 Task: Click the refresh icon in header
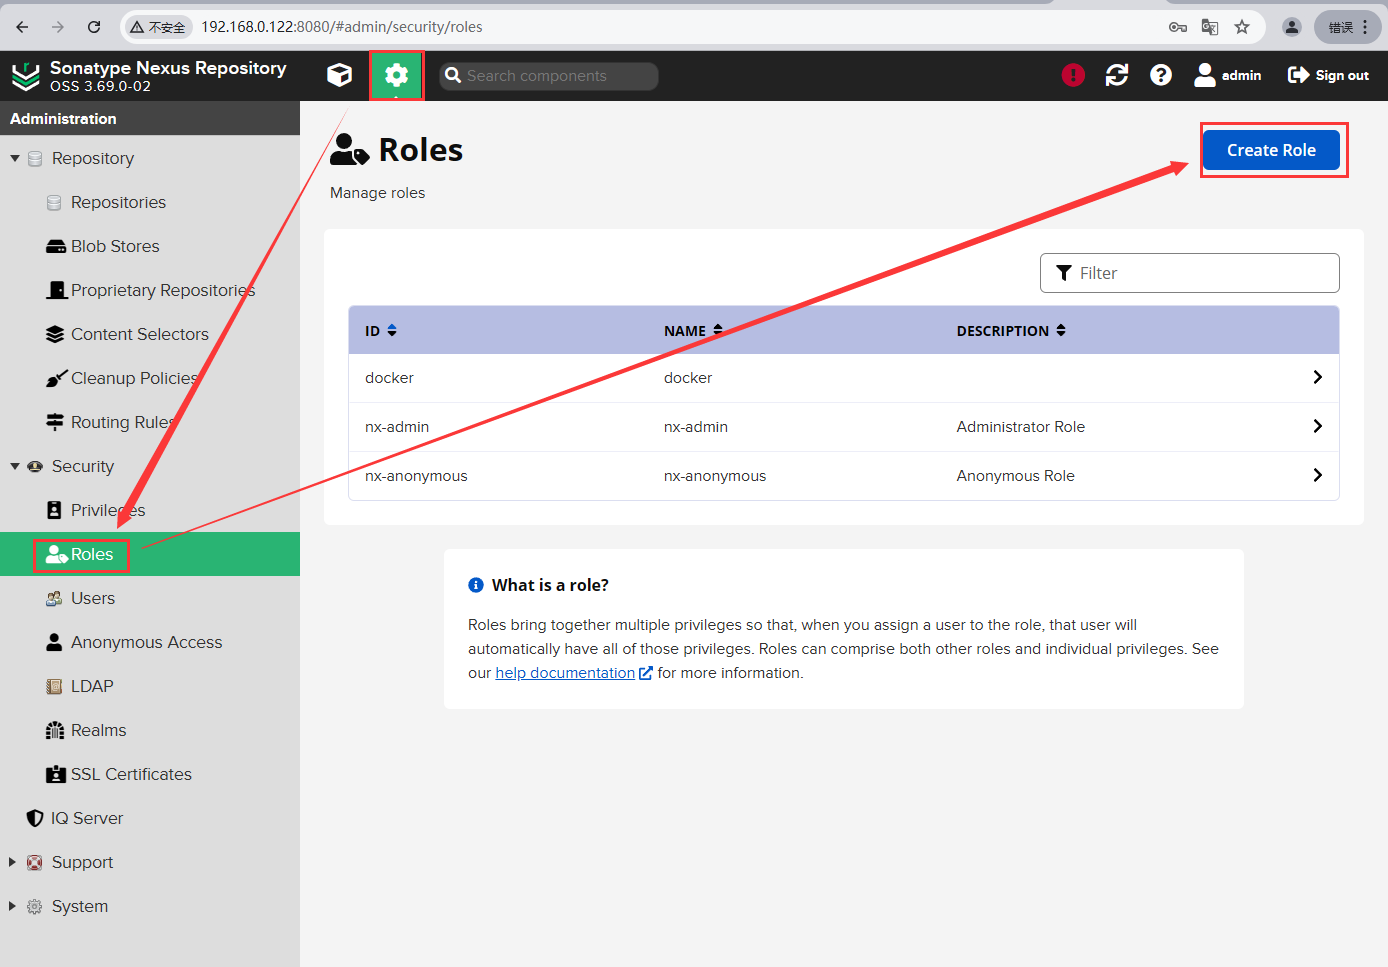[1117, 75]
